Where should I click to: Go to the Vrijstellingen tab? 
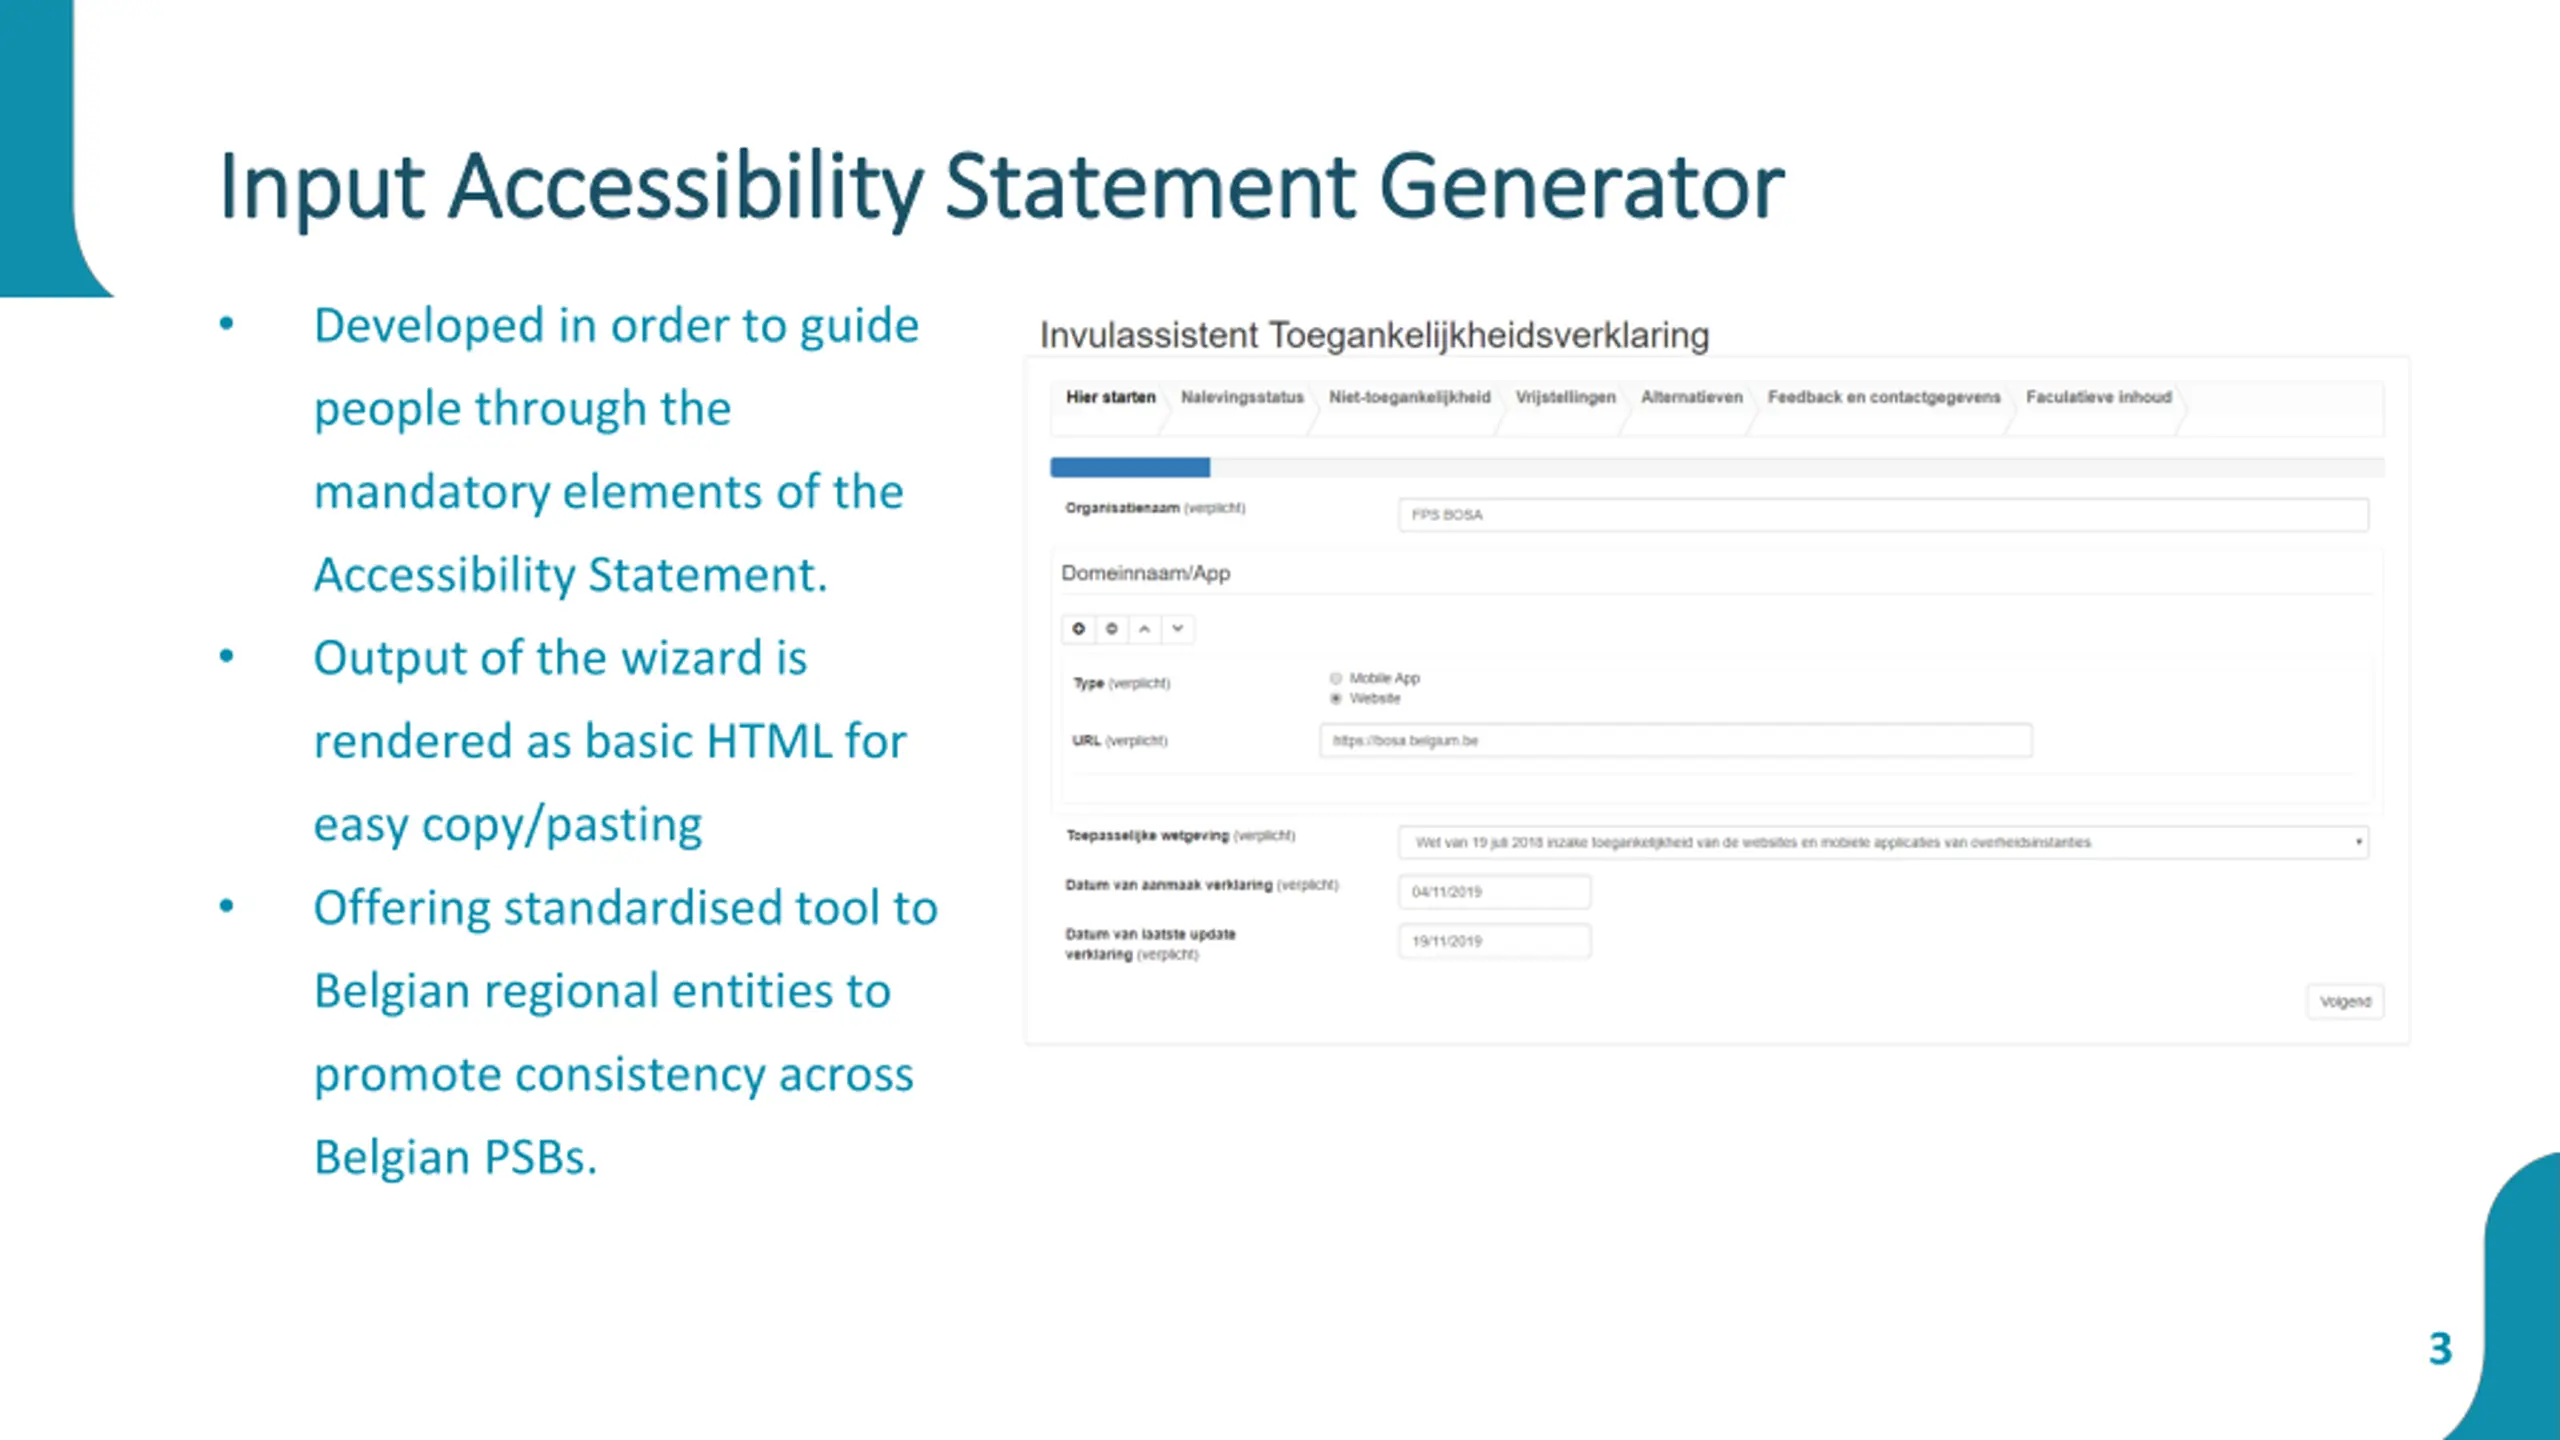(1565, 398)
